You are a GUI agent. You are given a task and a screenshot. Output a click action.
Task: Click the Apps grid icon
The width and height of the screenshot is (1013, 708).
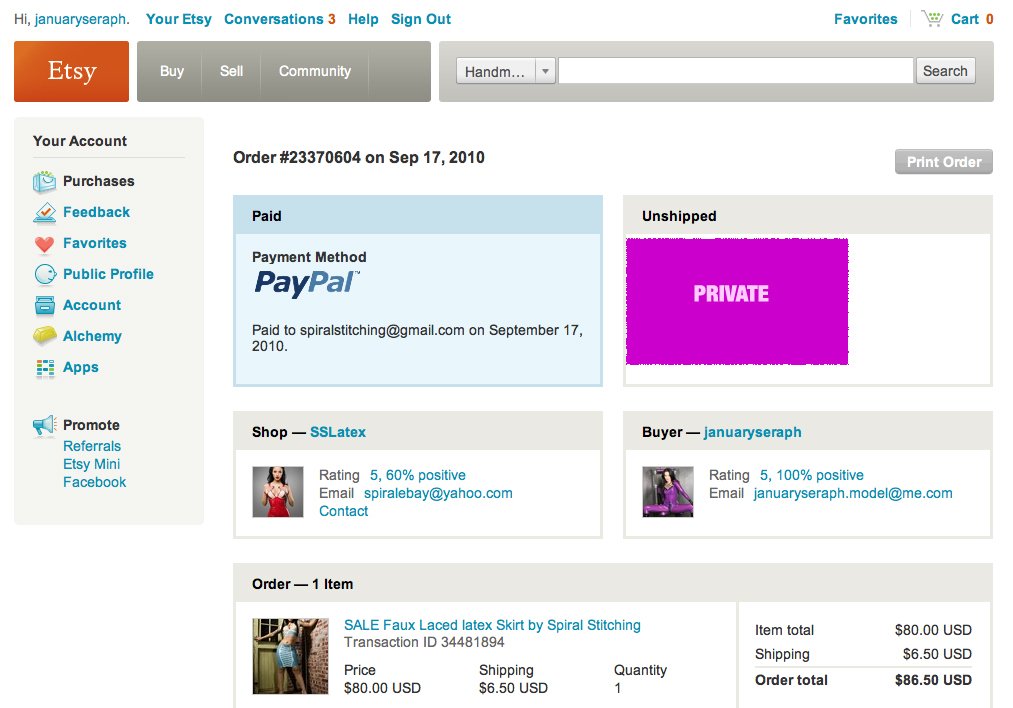coord(45,368)
